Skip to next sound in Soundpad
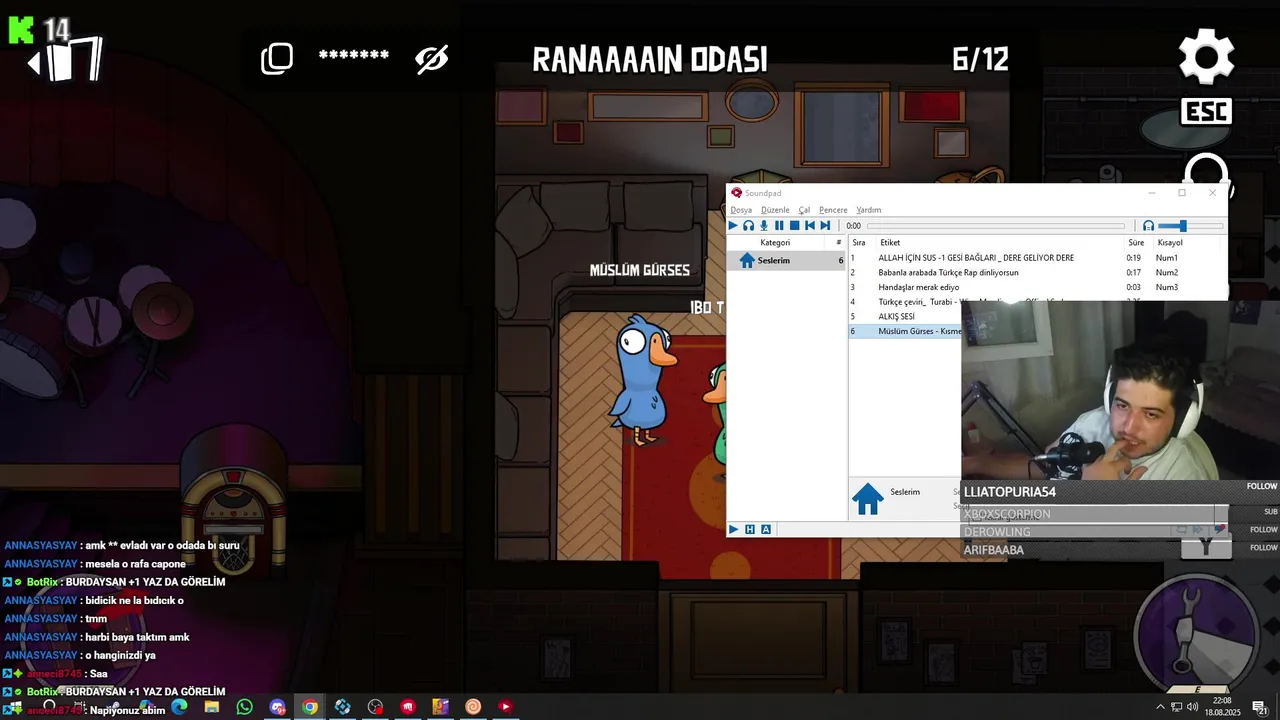This screenshot has height=720, width=1280. pyautogui.click(x=825, y=226)
